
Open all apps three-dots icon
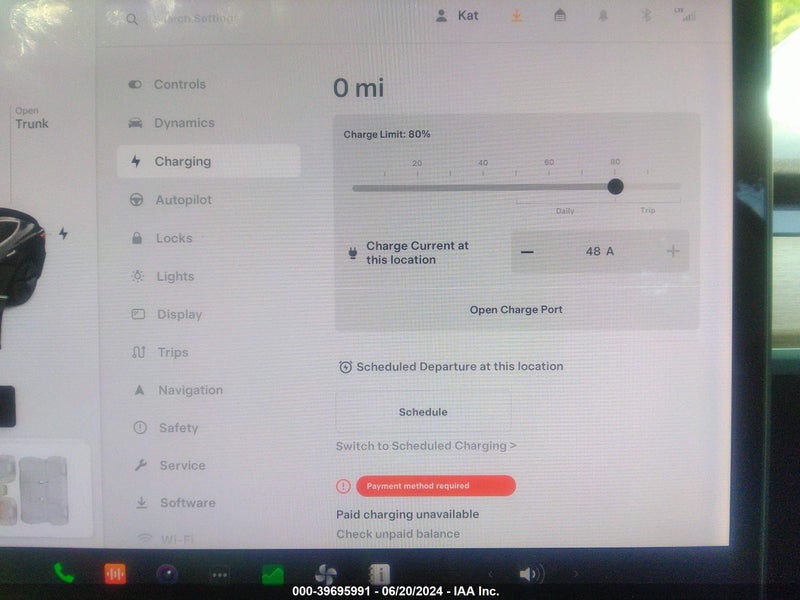(x=220, y=575)
